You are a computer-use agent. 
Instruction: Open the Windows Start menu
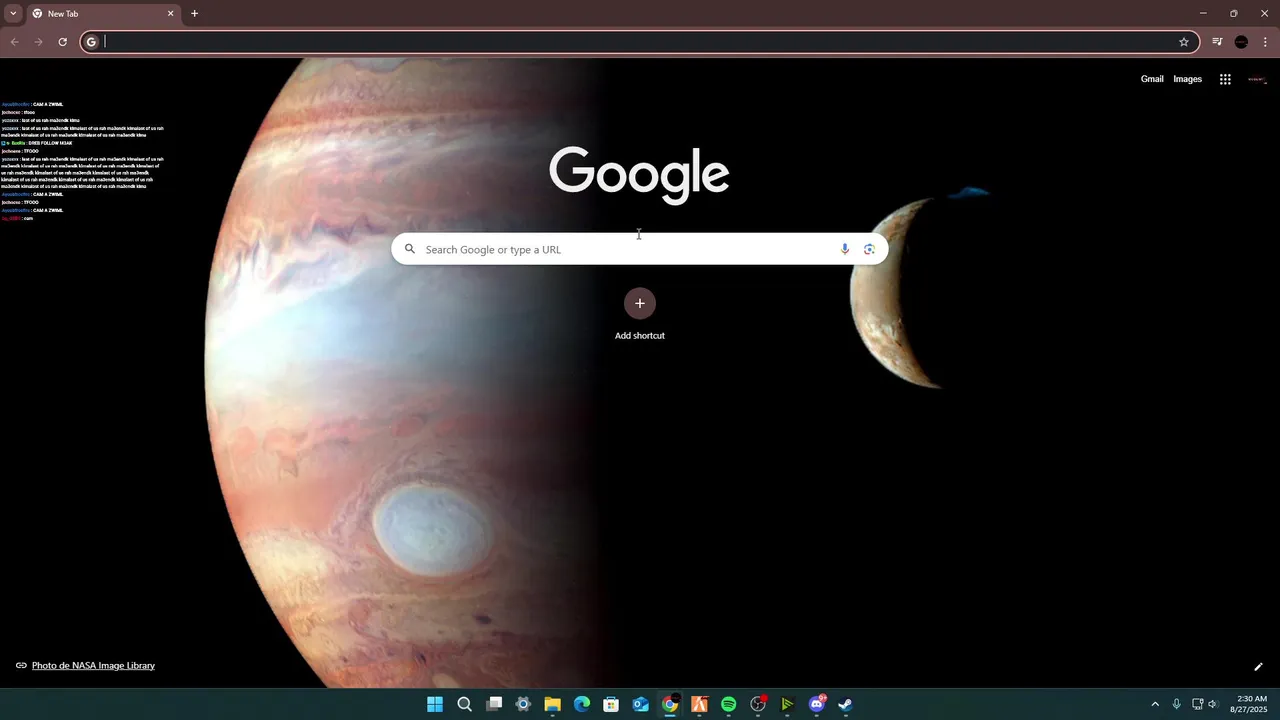(435, 704)
